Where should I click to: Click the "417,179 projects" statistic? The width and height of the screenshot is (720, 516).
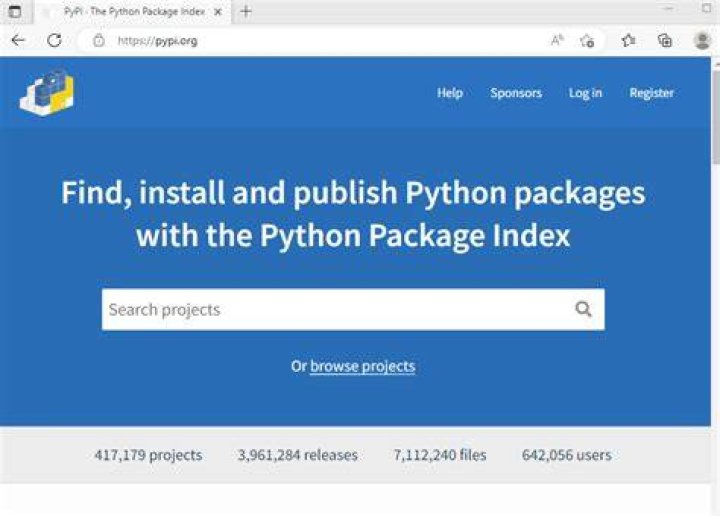(148, 455)
